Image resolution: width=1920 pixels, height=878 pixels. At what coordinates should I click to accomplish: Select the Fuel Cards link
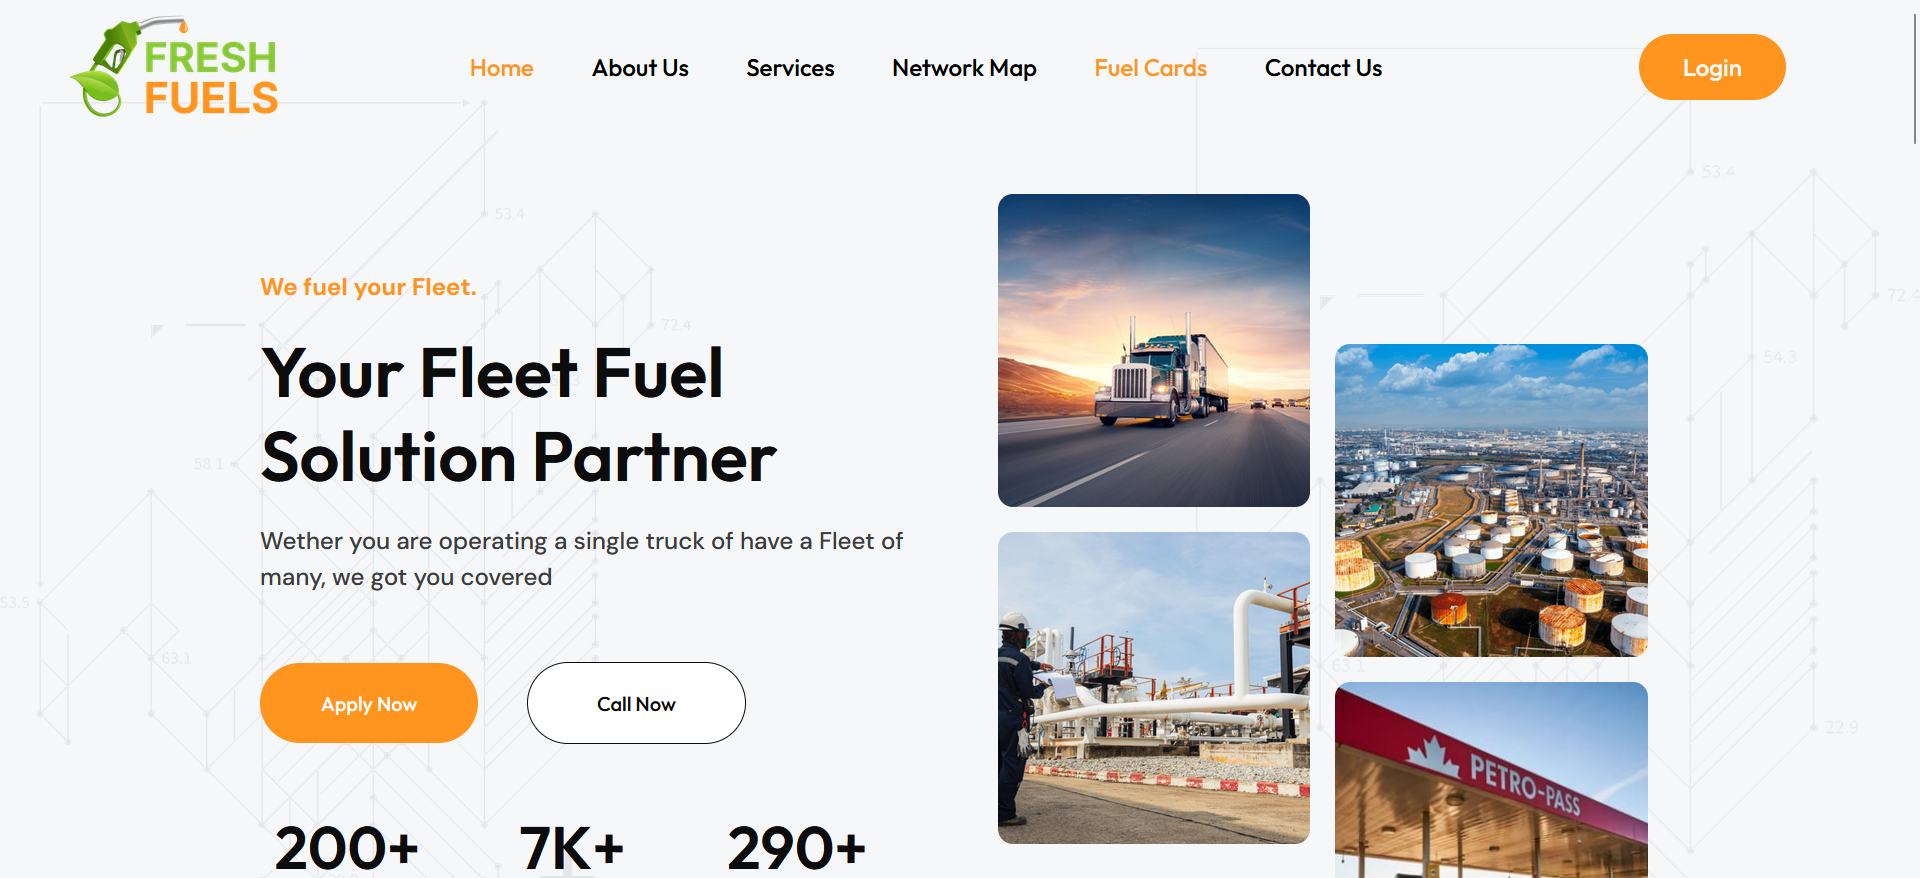pos(1150,68)
